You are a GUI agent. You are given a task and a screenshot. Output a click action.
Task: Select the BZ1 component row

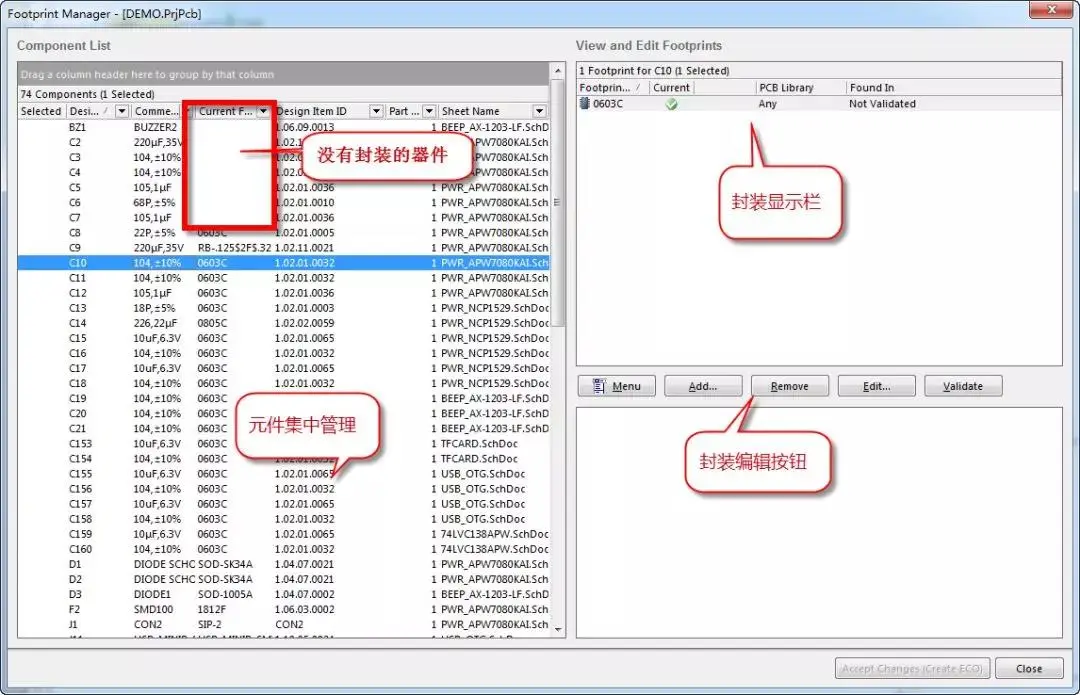[x=284, y=127]
